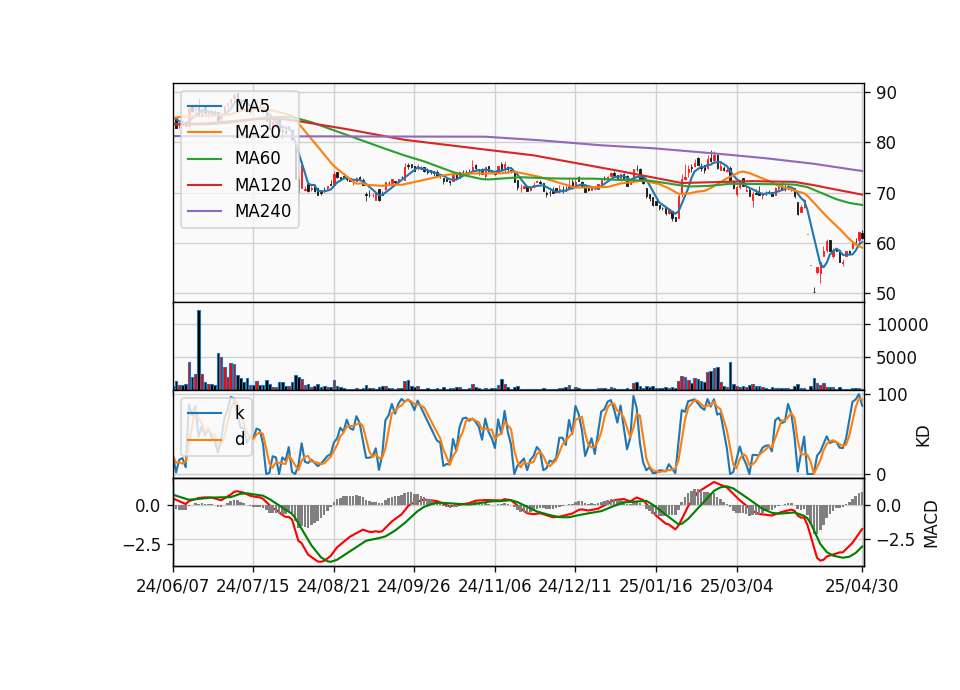Click the 24/06/07 date axis label
The image size is (960, 690).
[173, 586]
